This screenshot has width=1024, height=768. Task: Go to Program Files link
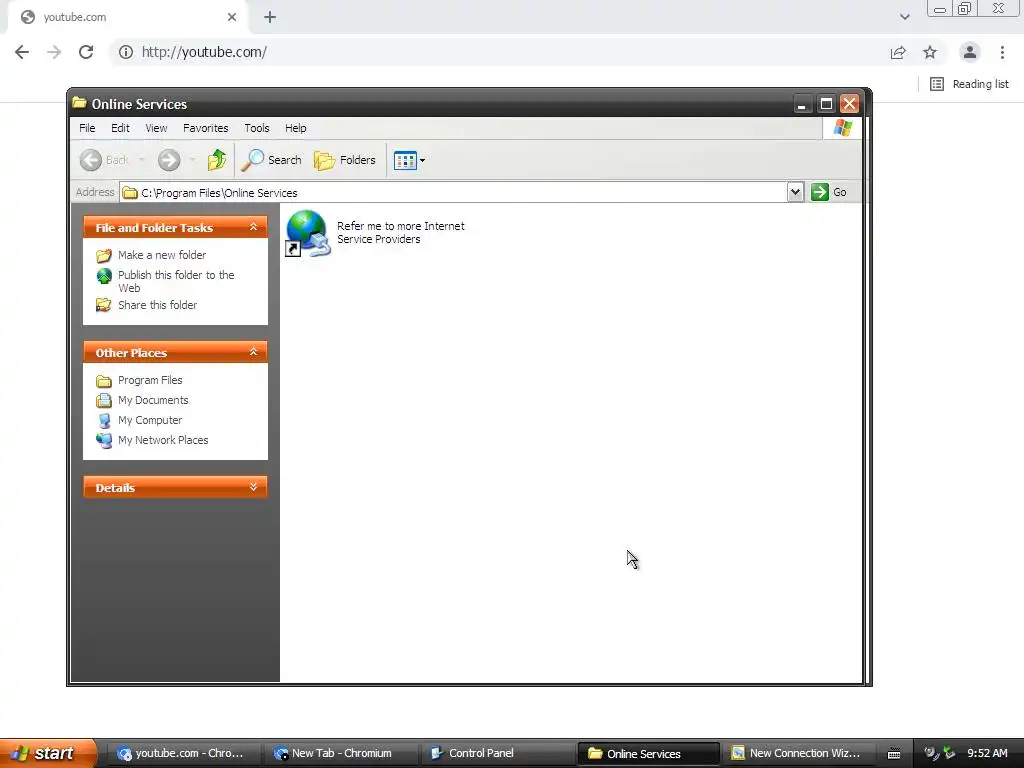150,380
